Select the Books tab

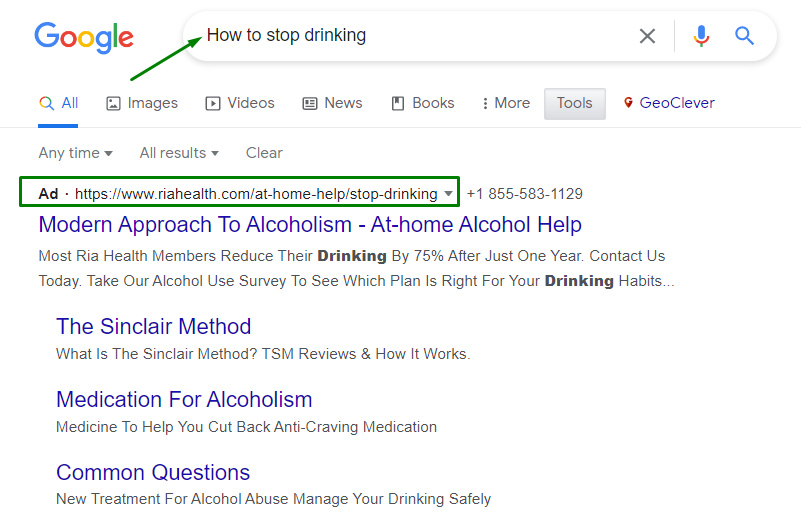click(x=422, y=103)
